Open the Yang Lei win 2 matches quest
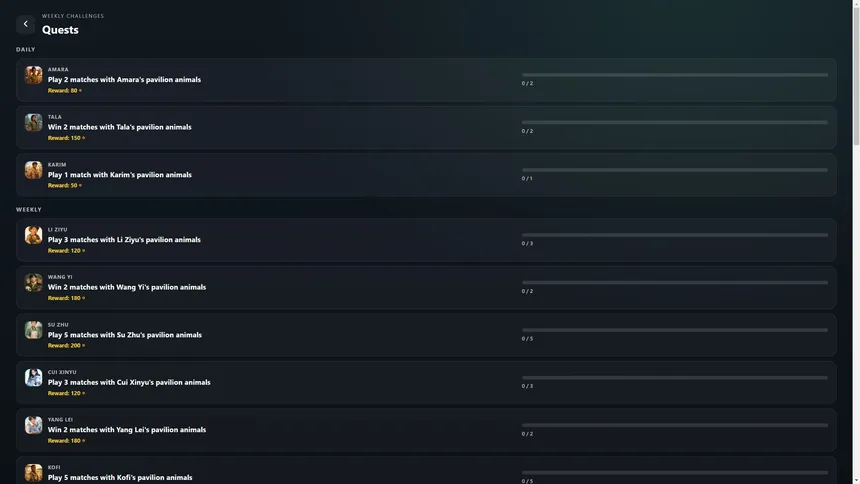This screenshot has height=484, width=860. coord(426,430)
